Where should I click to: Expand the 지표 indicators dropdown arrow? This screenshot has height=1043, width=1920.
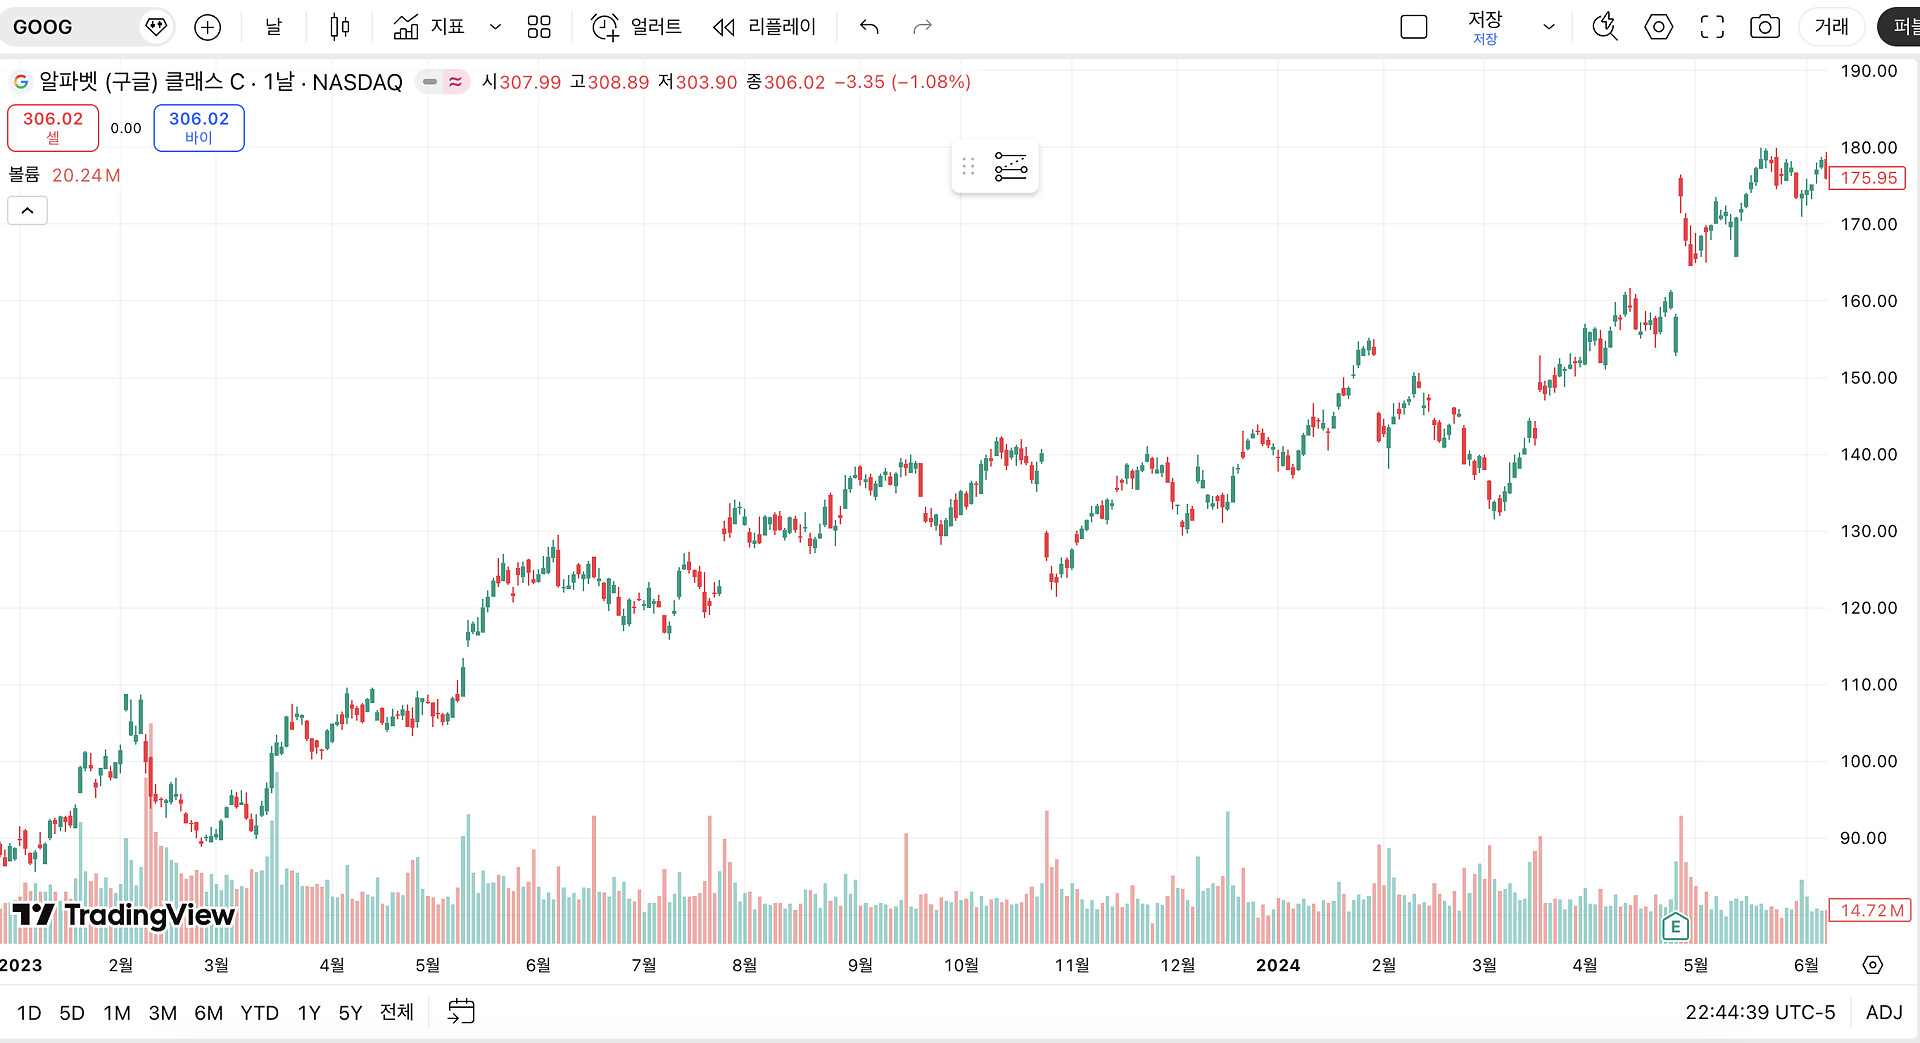495,27
